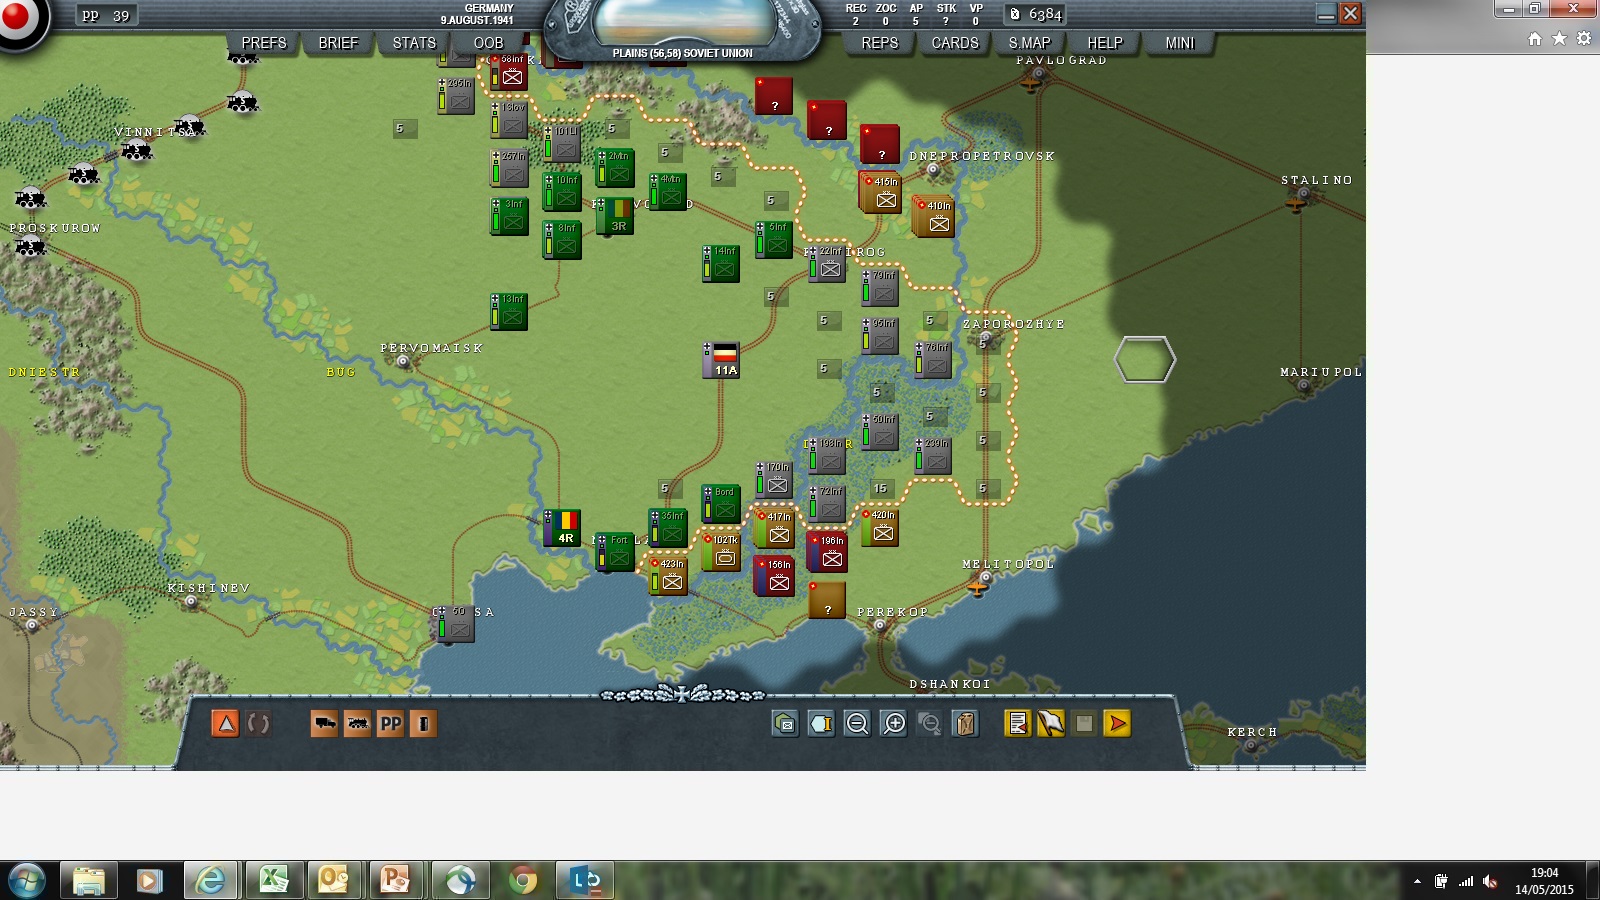Select the green Bord unit counter

(721, 504)
